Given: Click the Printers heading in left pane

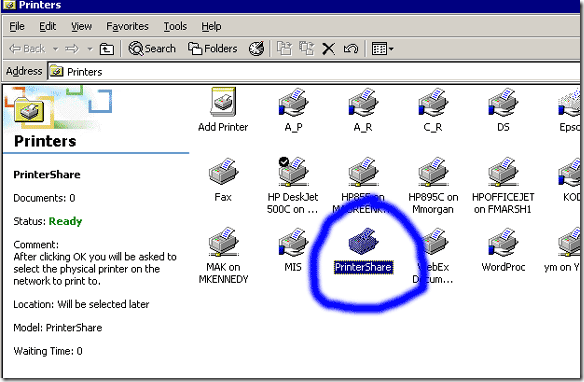Looking at the screenshot, I should point(45,141).
